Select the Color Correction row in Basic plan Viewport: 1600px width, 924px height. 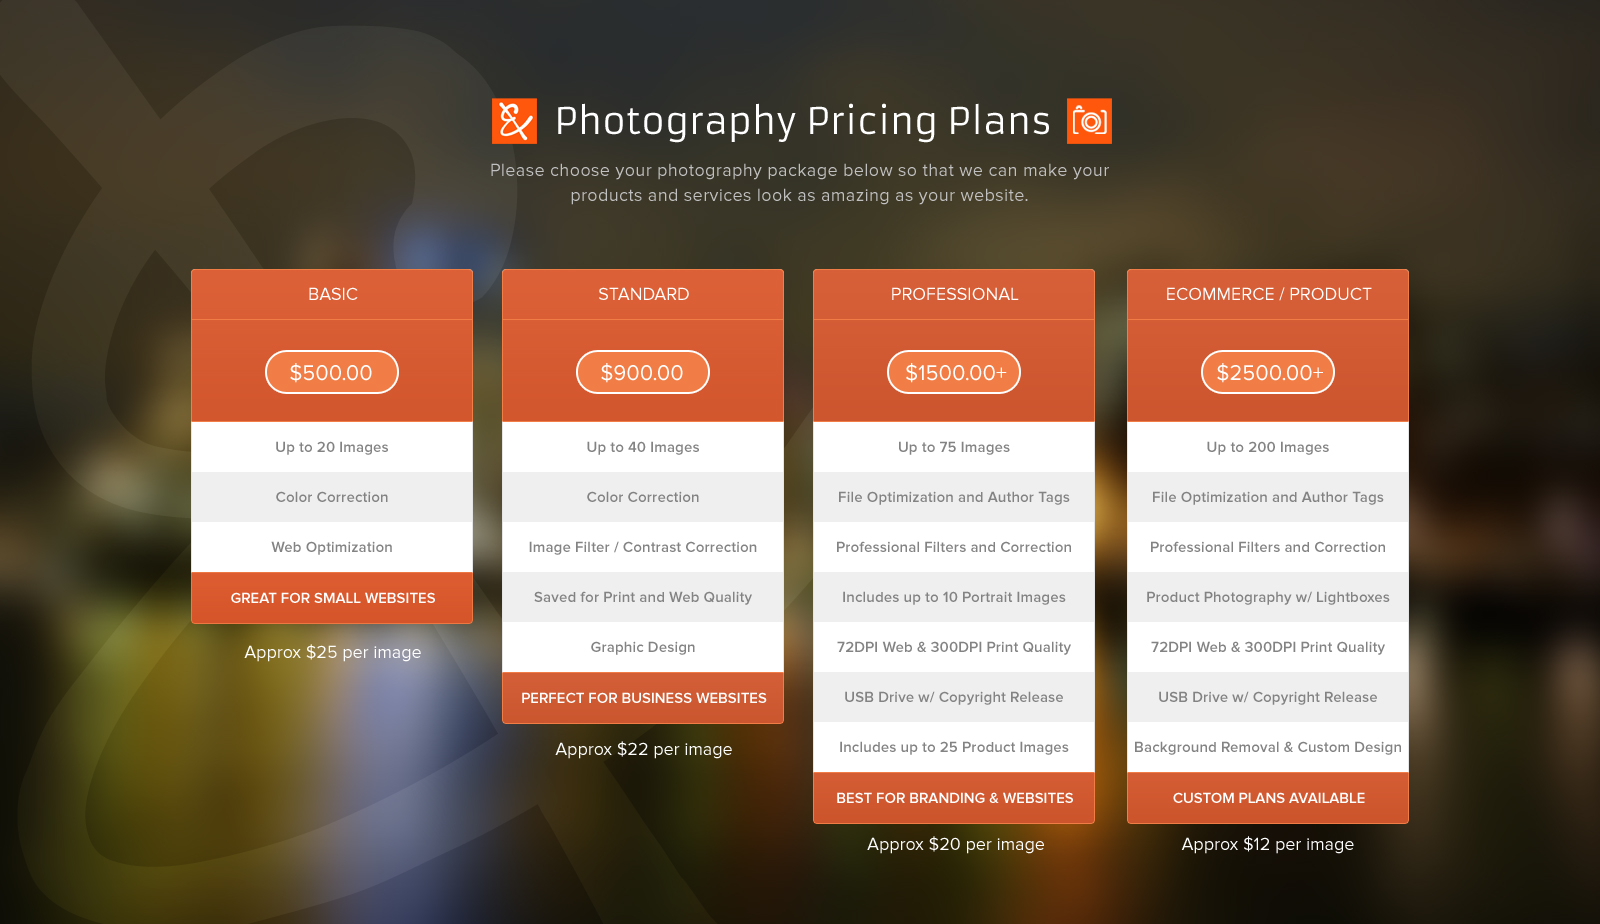pyautogui.click(x=332, y=497)
